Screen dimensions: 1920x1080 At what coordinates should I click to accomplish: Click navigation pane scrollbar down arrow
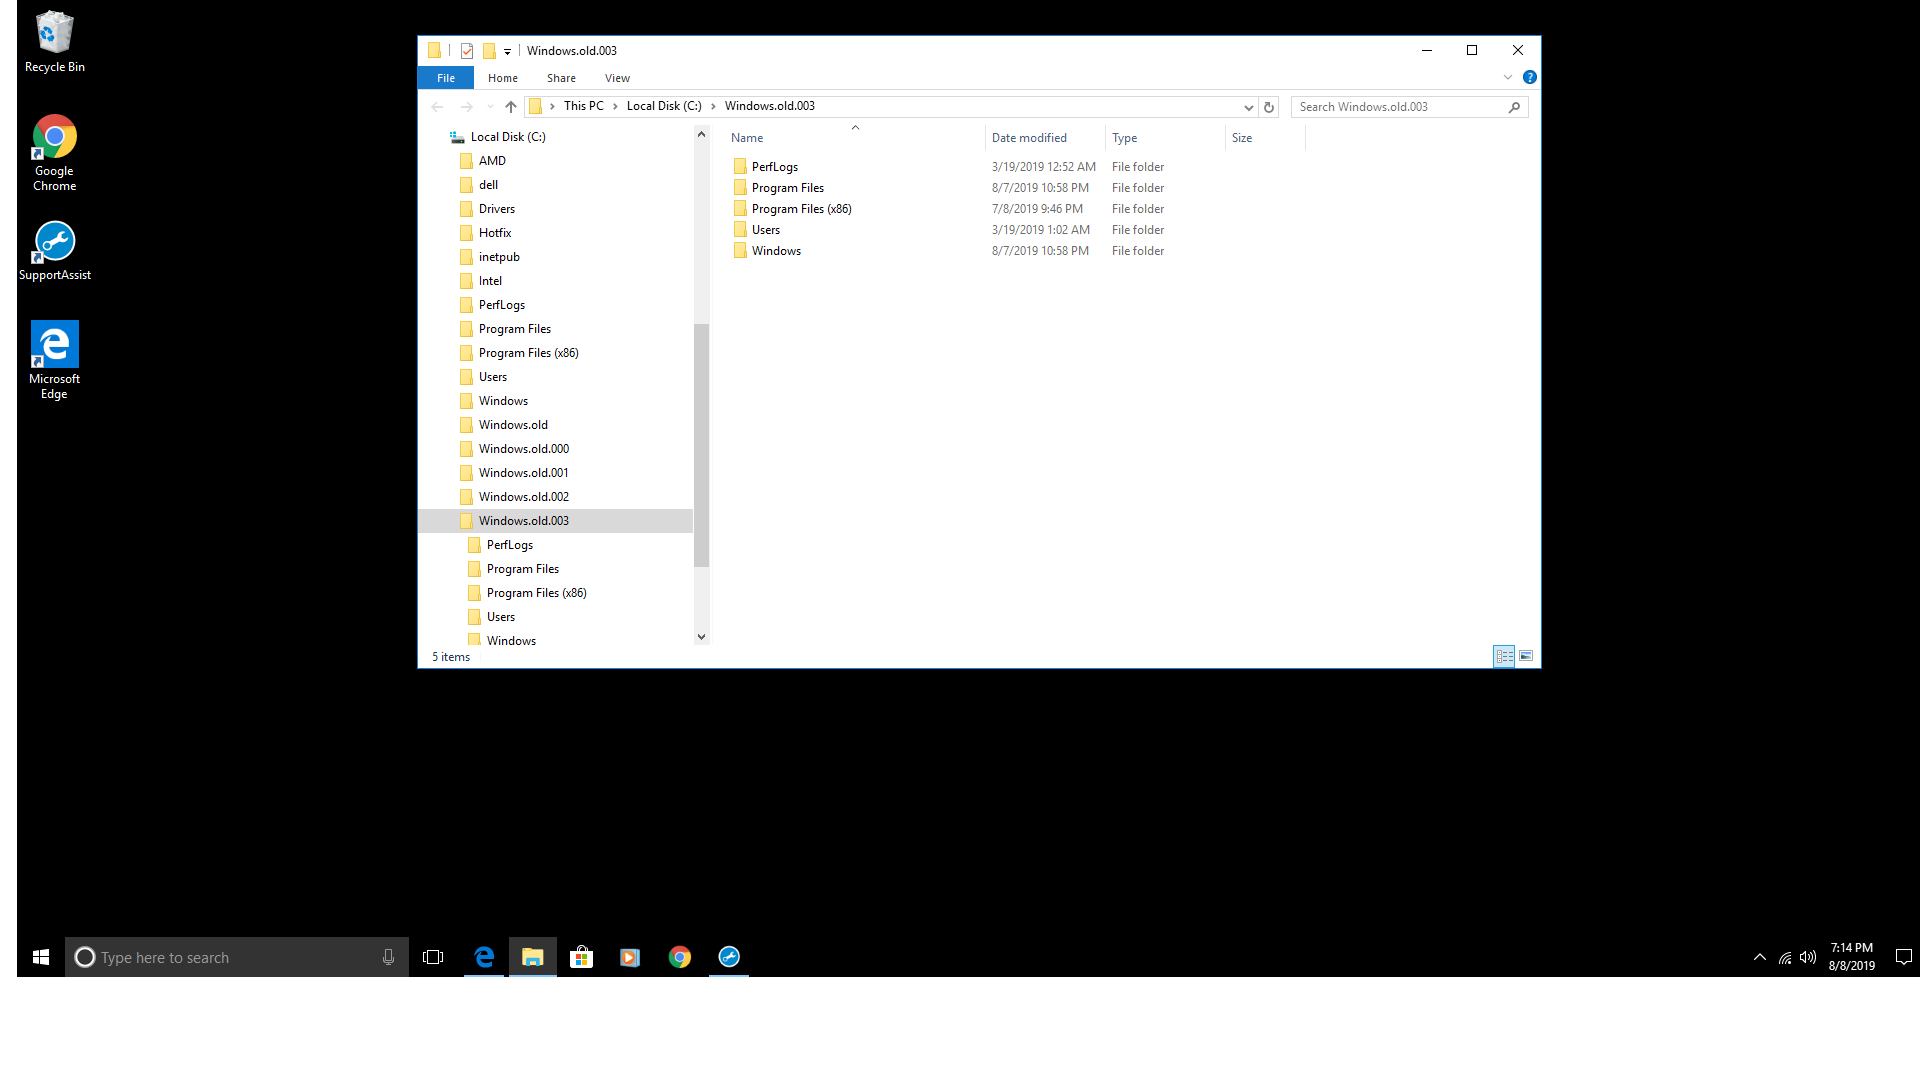pyautogui.click(x=701, y=637)
